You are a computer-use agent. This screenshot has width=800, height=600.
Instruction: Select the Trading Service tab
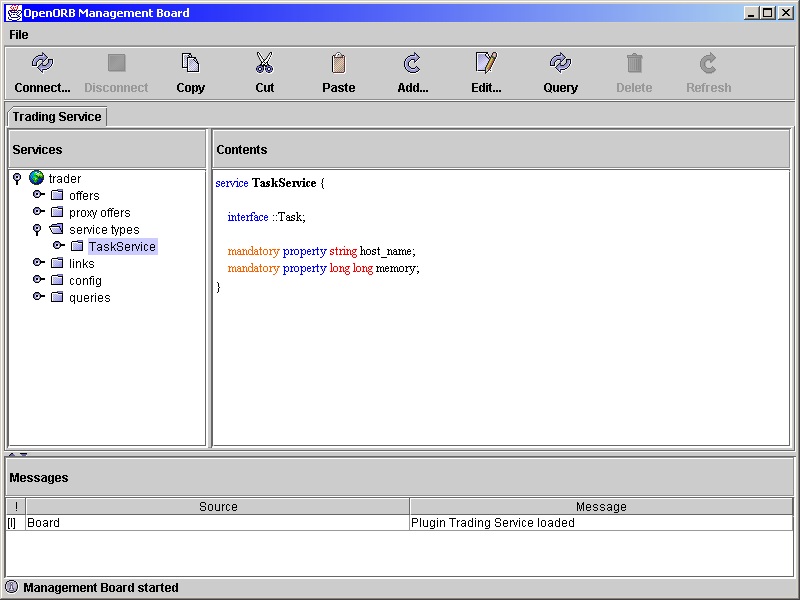57,116
